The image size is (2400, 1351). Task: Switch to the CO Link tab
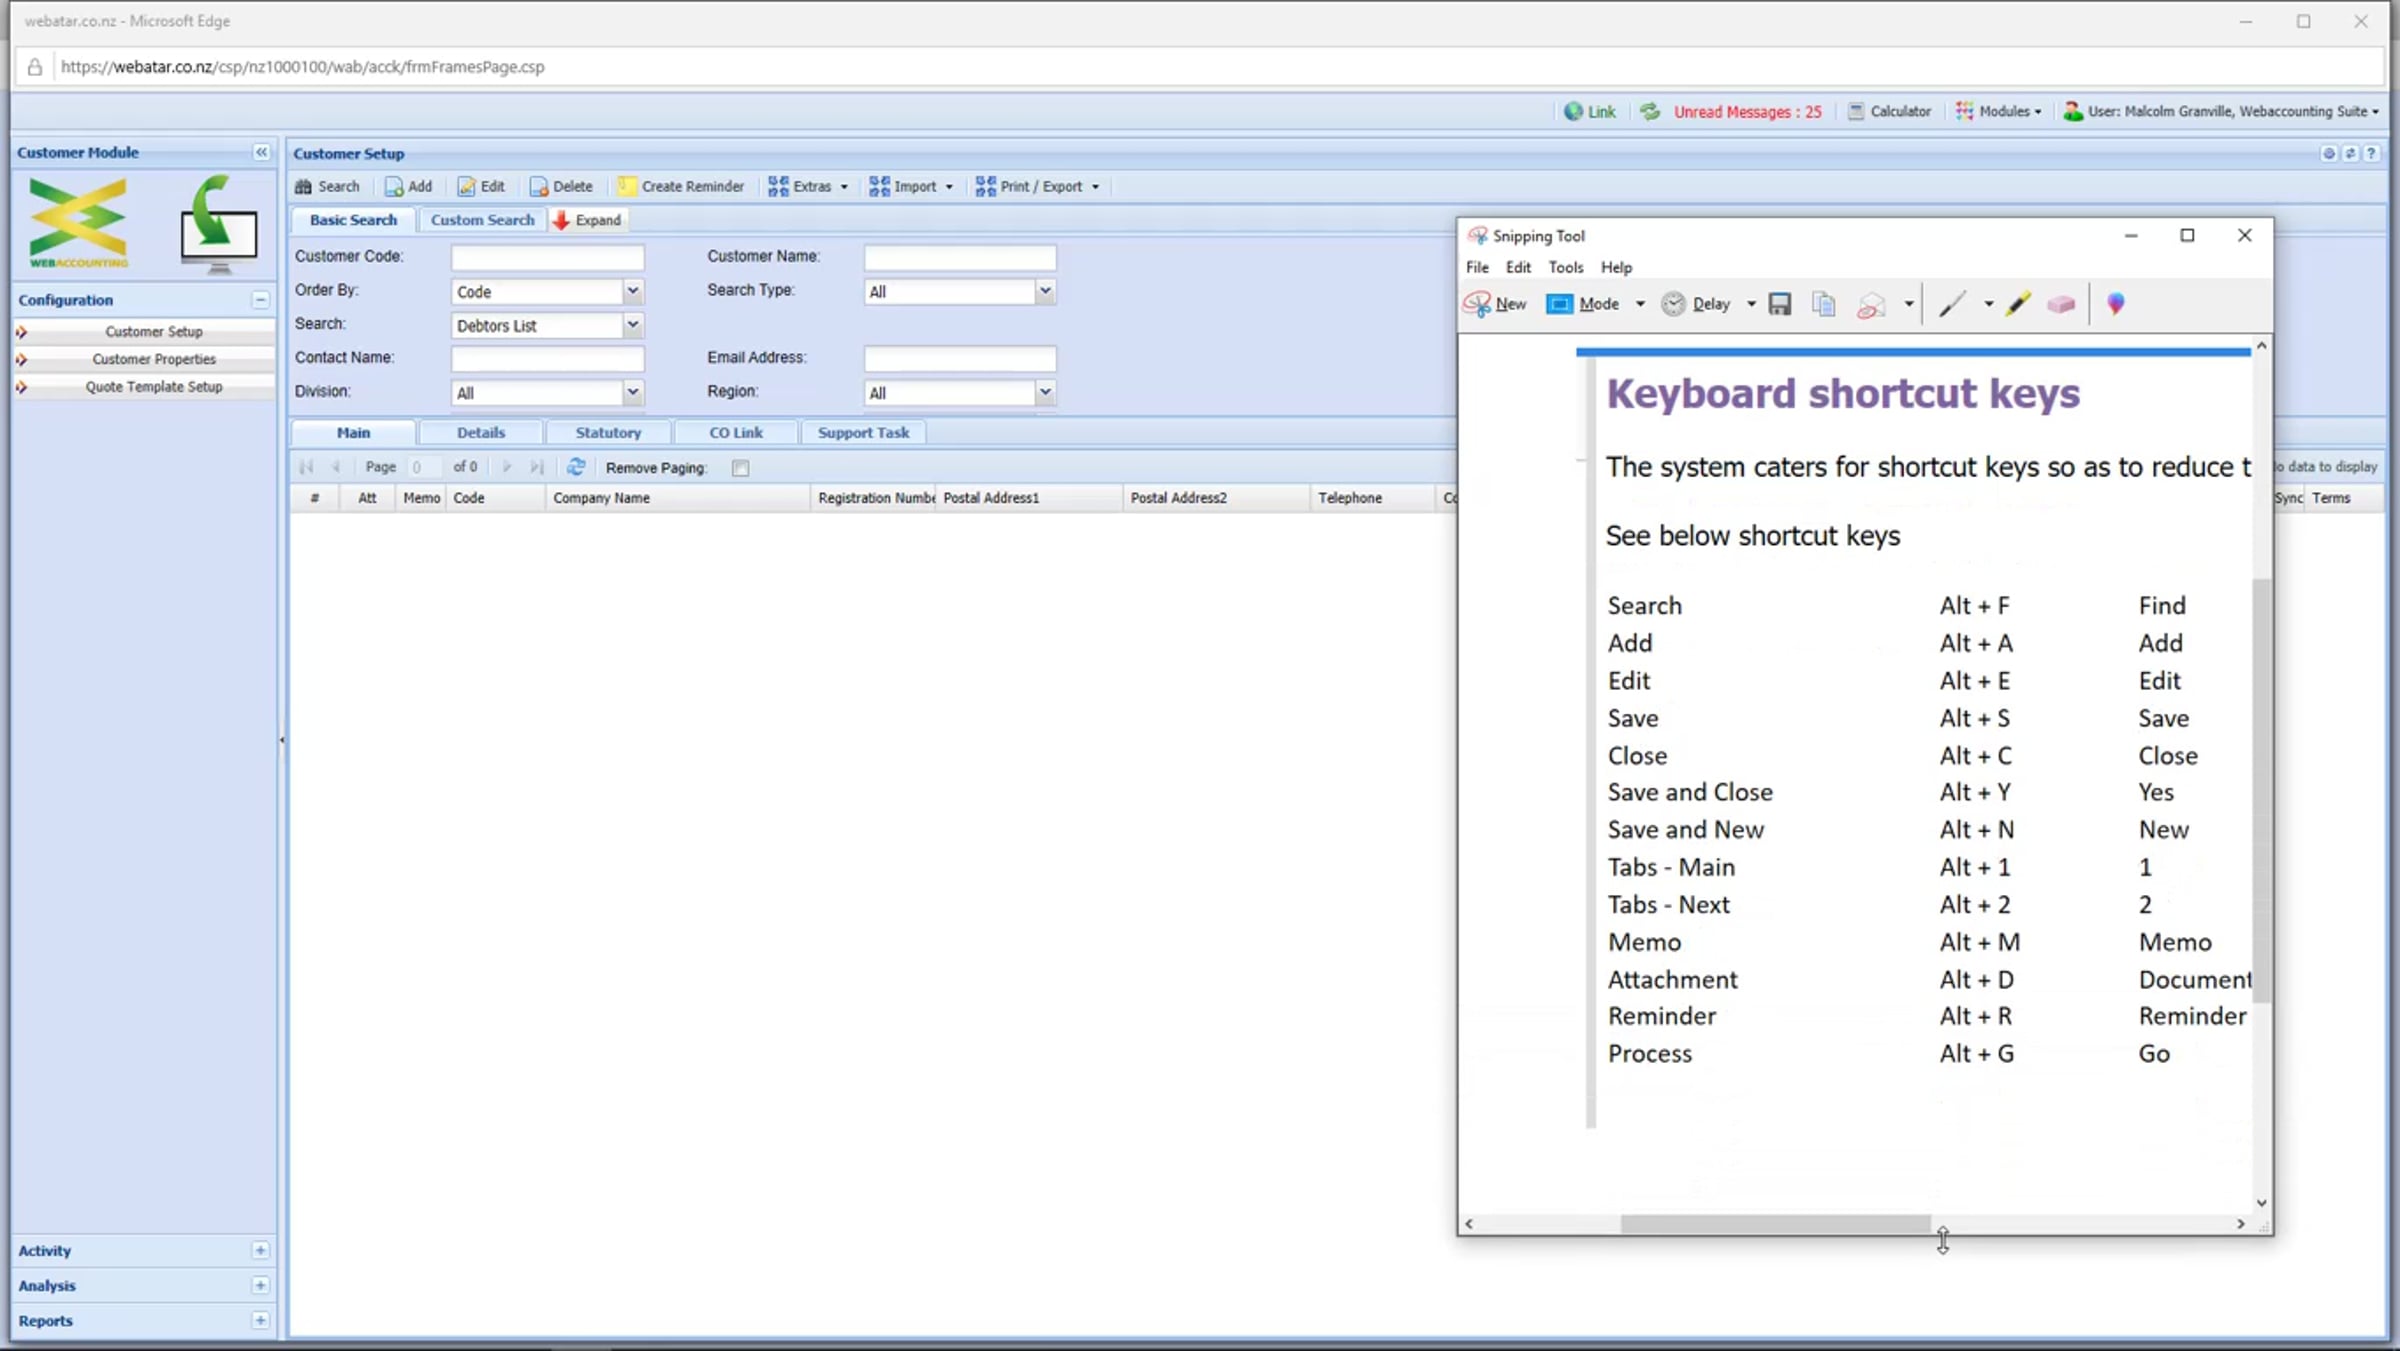(736, 433)
